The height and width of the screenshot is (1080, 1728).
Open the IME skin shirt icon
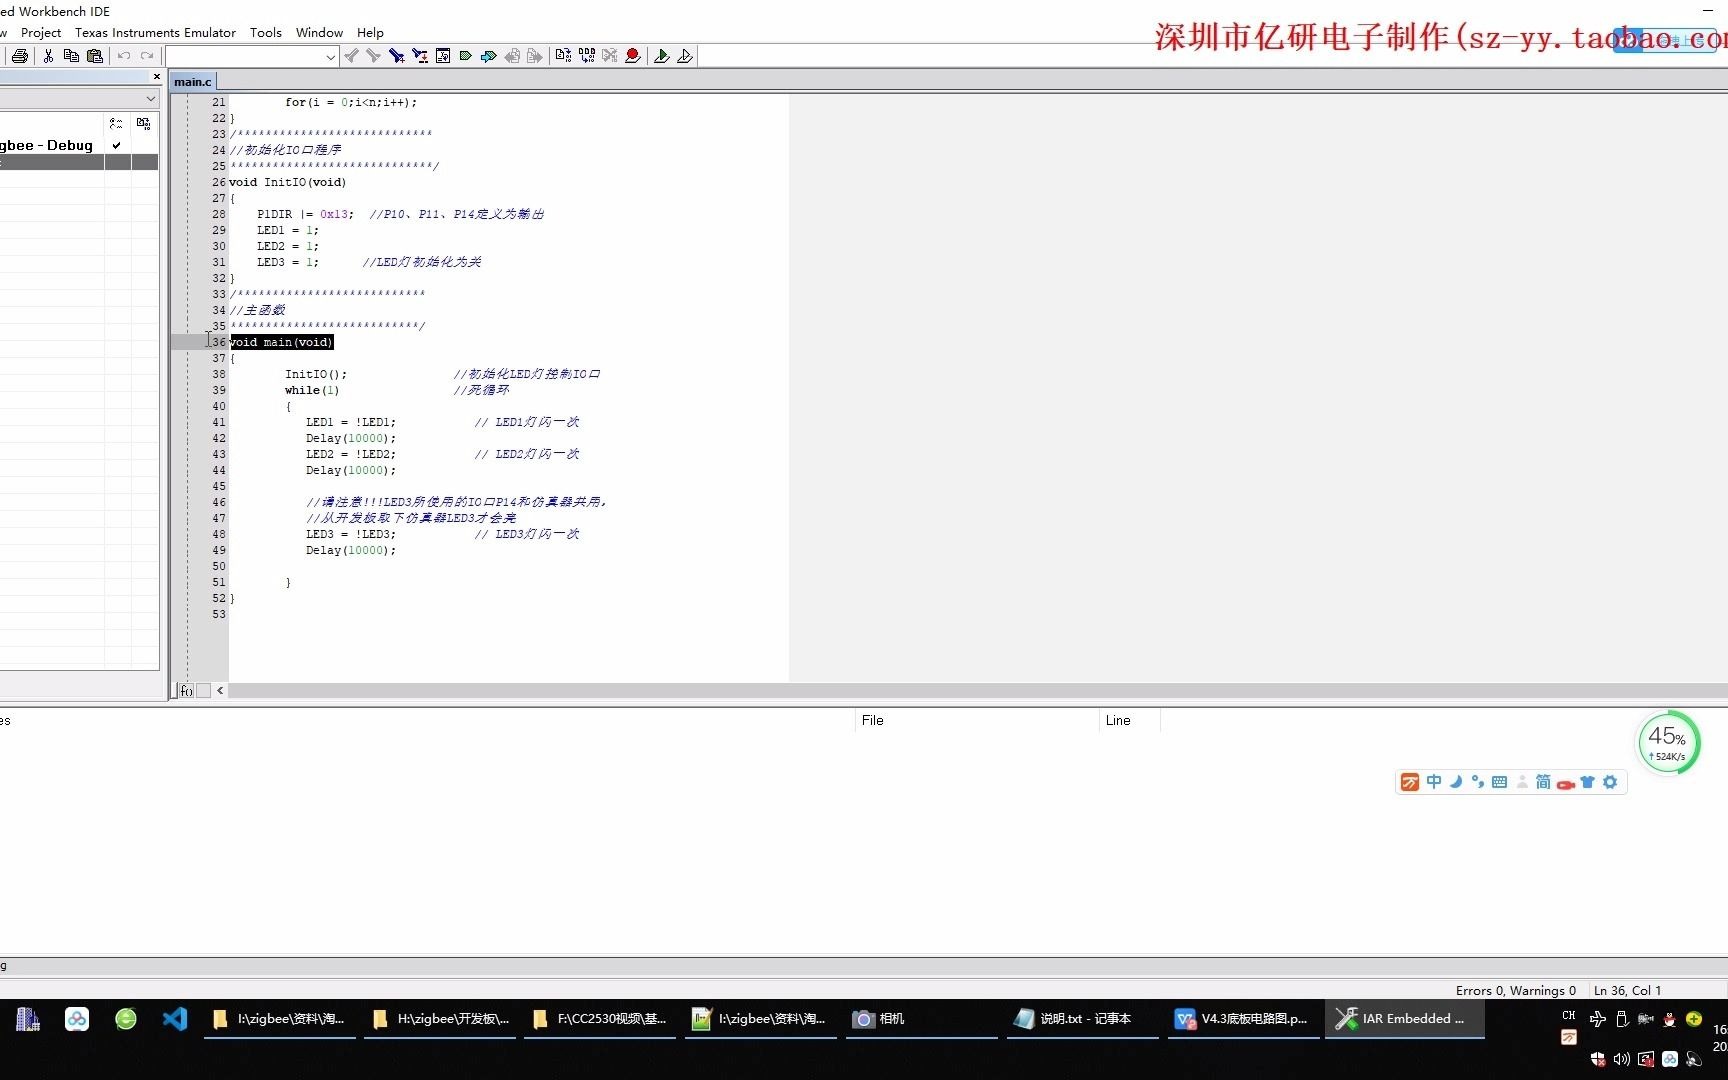coord(1588,782)
